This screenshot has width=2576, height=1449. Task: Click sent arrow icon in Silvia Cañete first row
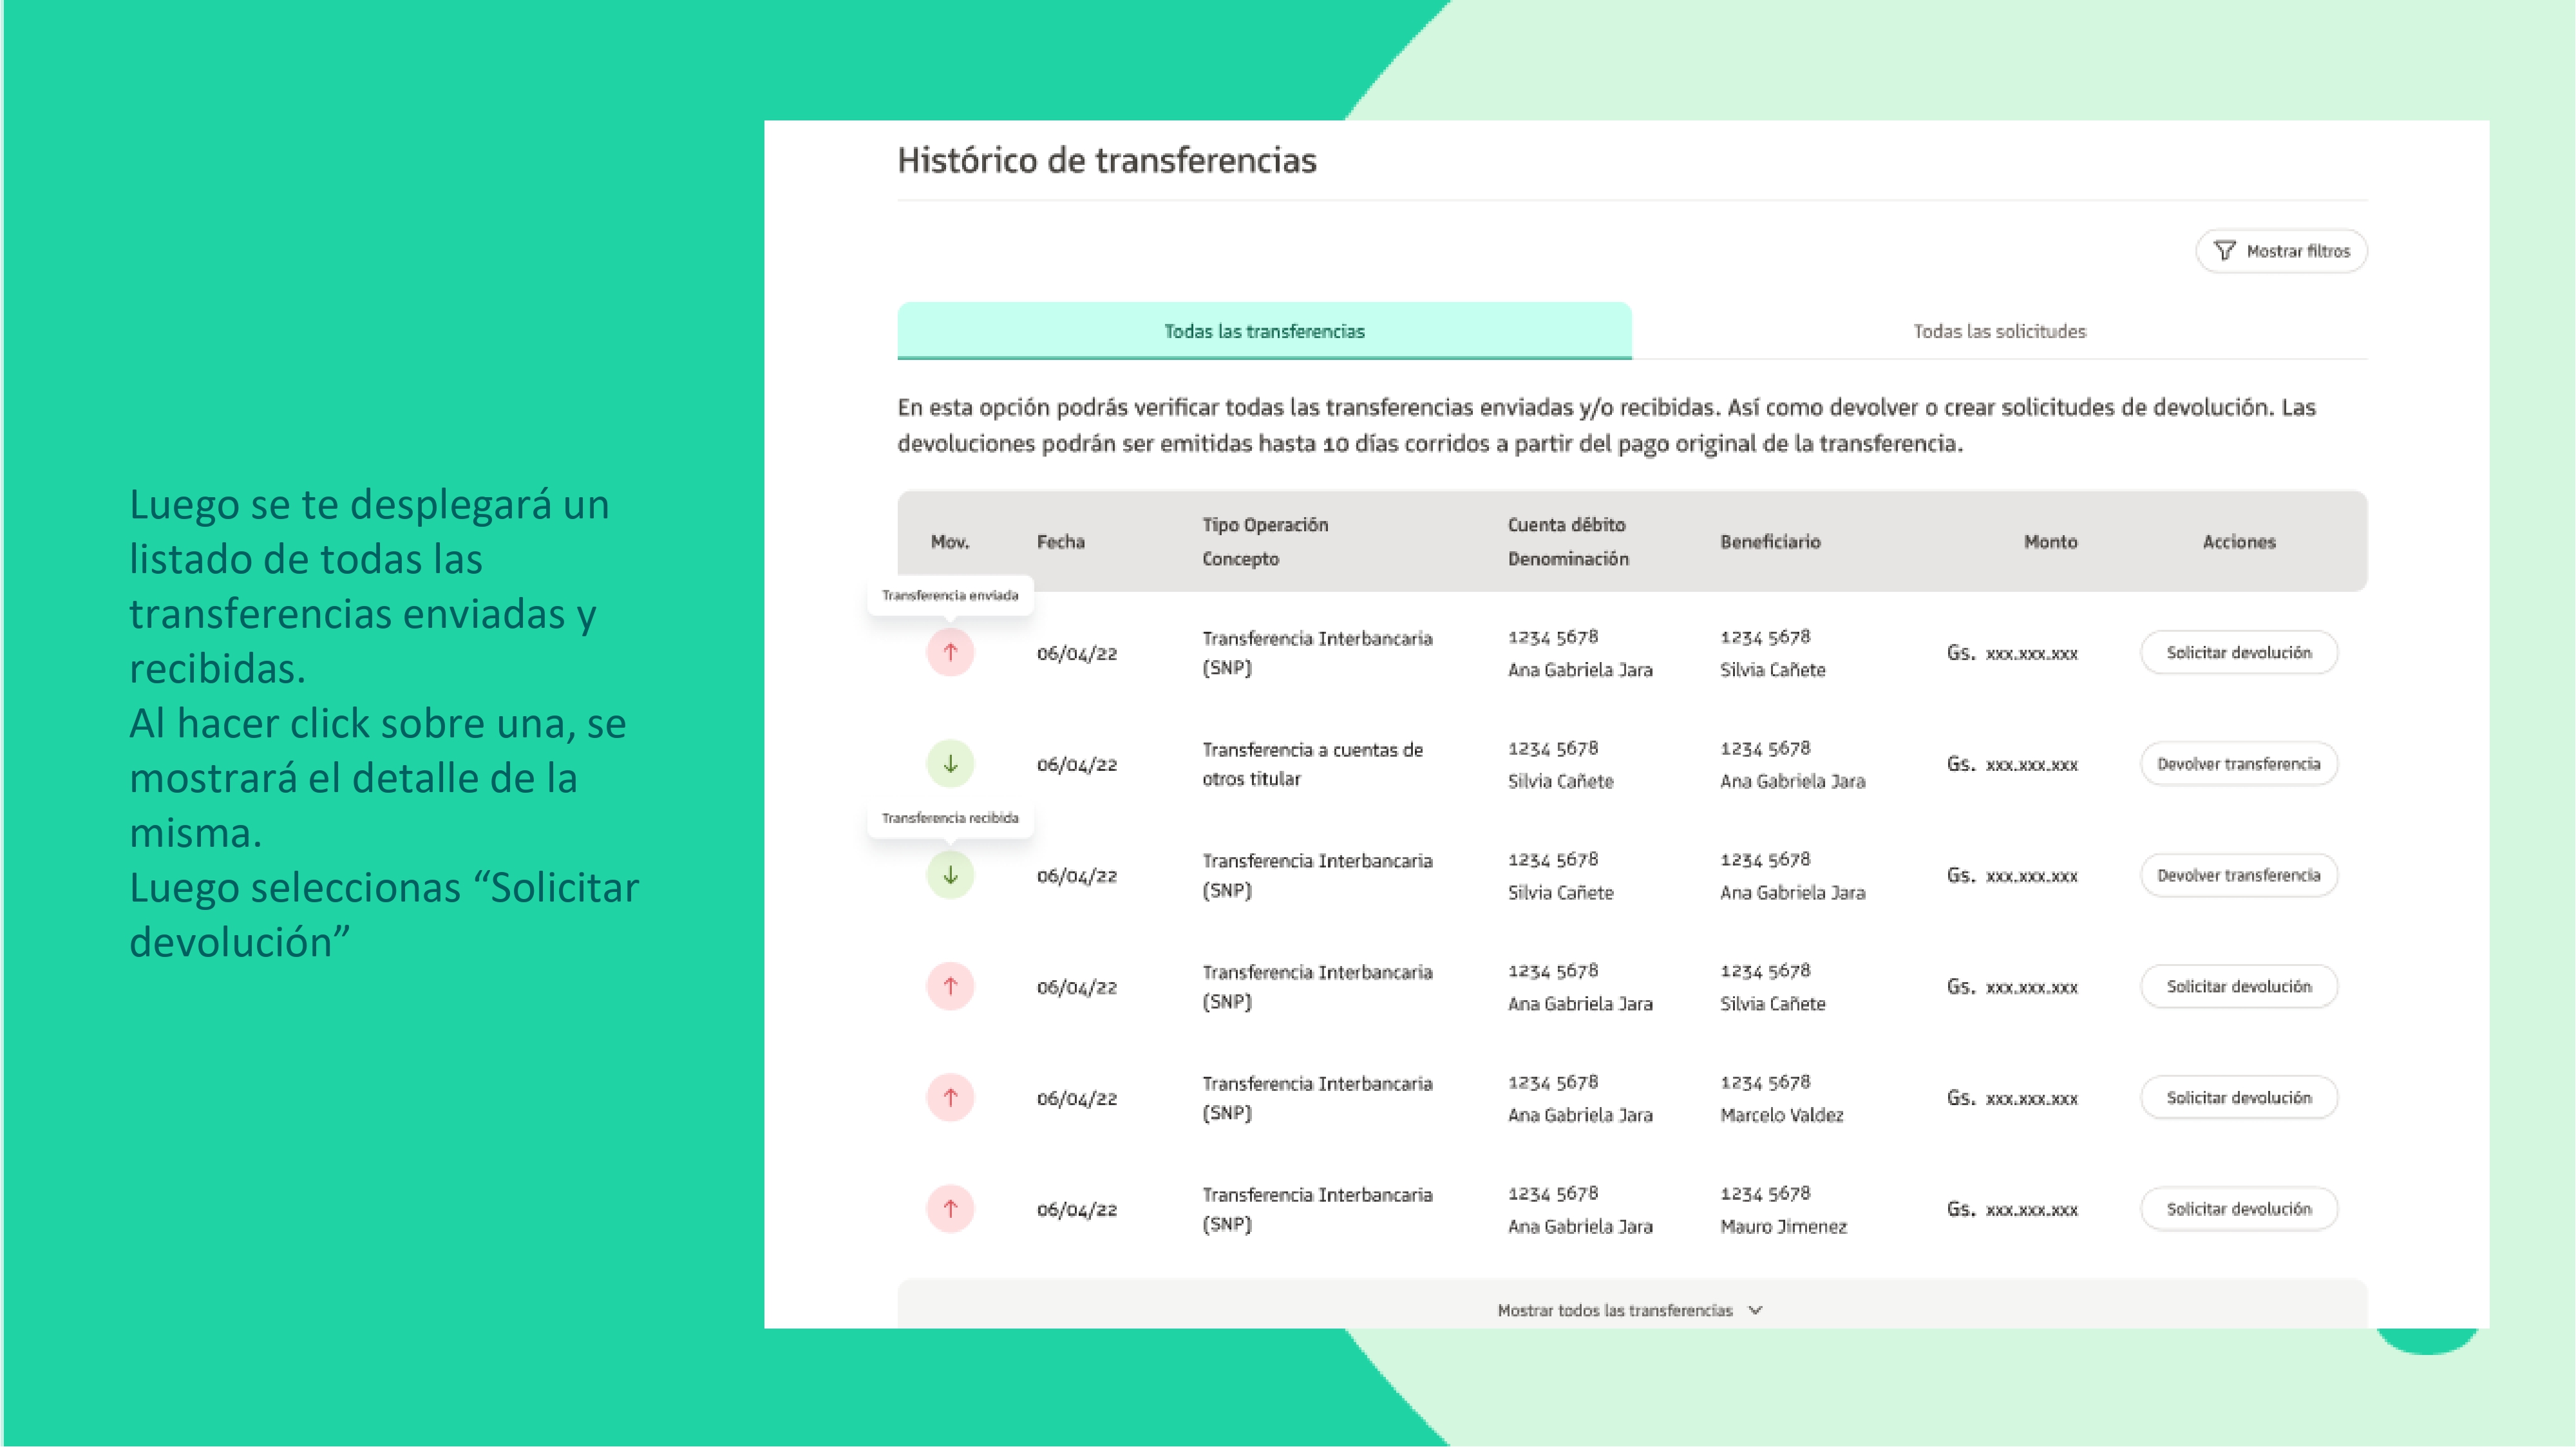coord(950,653)
